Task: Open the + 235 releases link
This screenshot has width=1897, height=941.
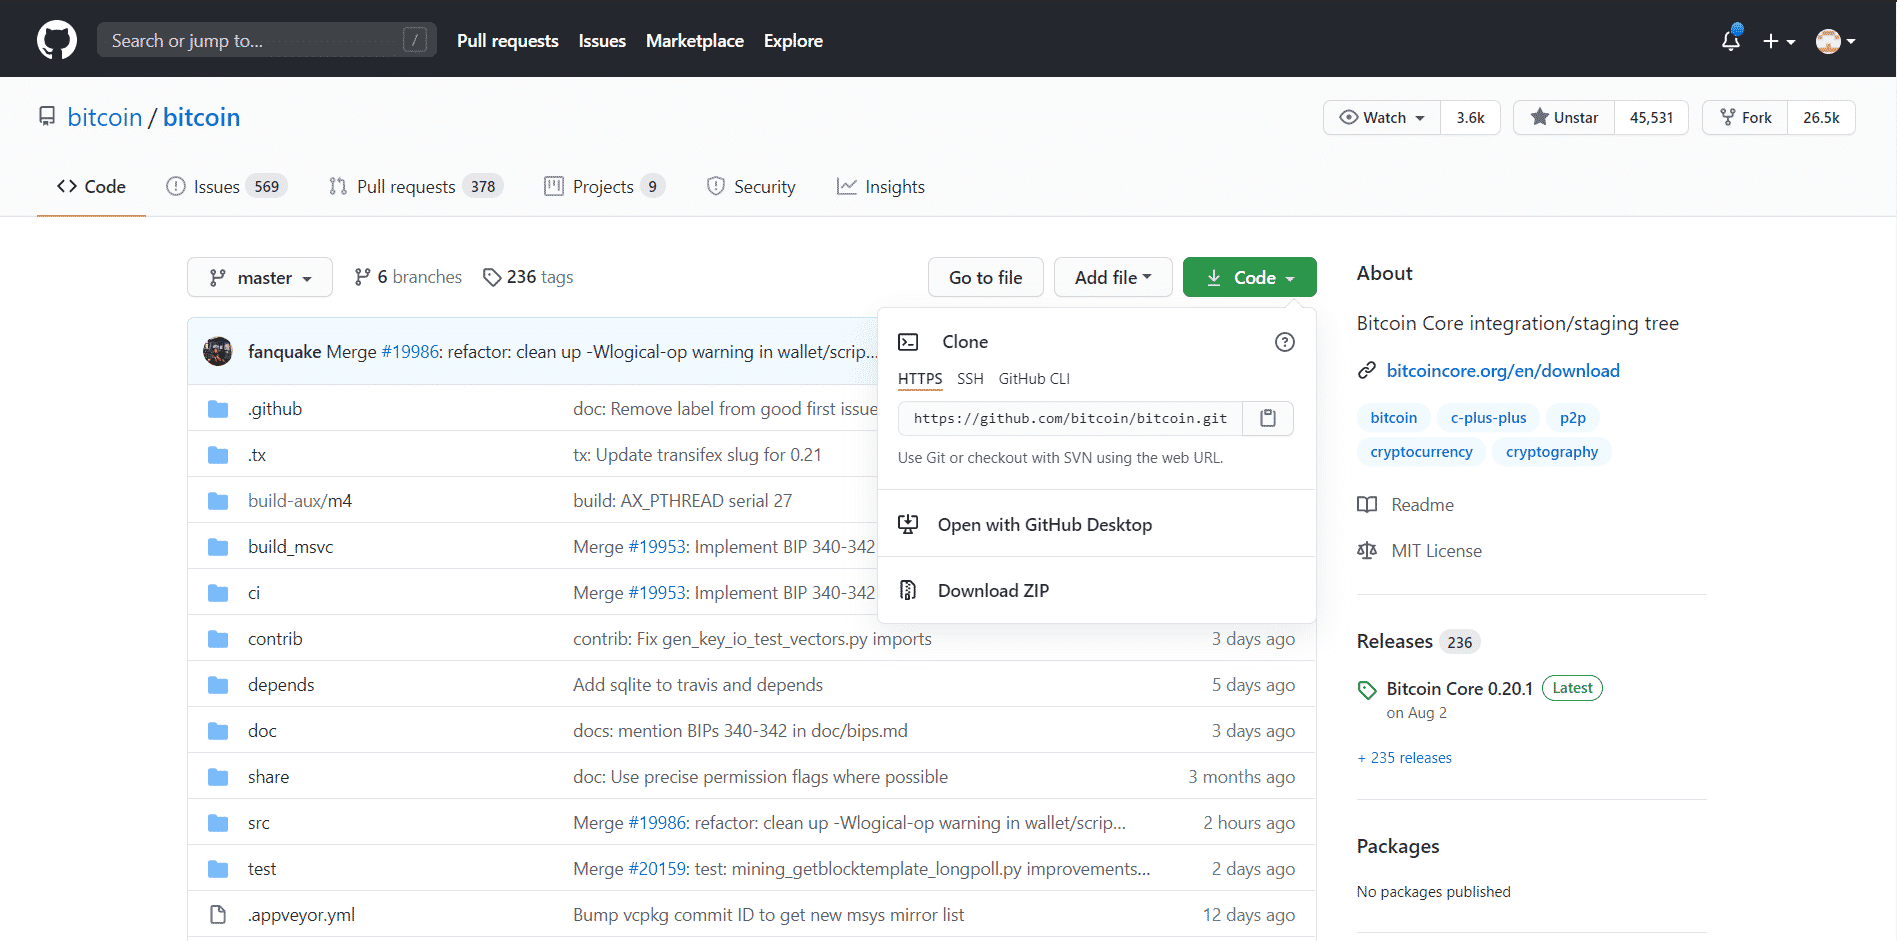Action: (1404, 758)
